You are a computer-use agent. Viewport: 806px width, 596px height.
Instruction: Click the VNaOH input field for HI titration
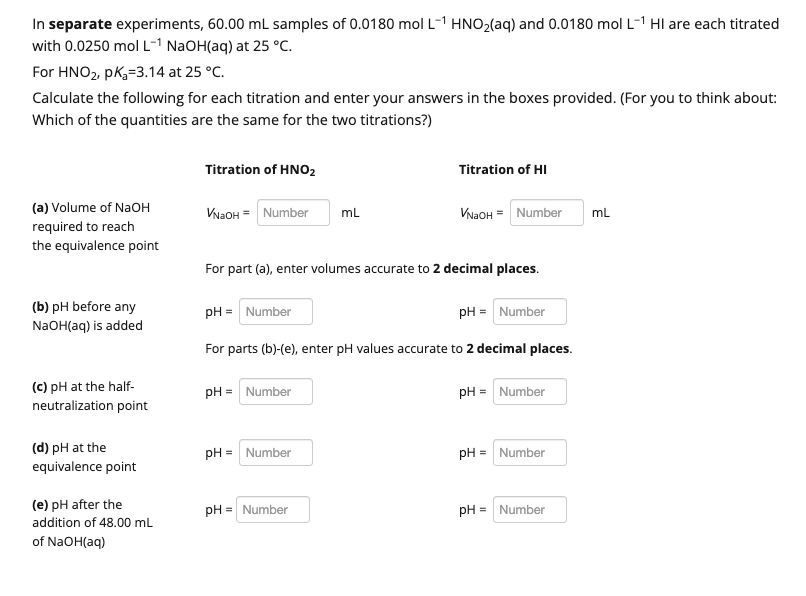pyautogui.click(x=546, y=212)
